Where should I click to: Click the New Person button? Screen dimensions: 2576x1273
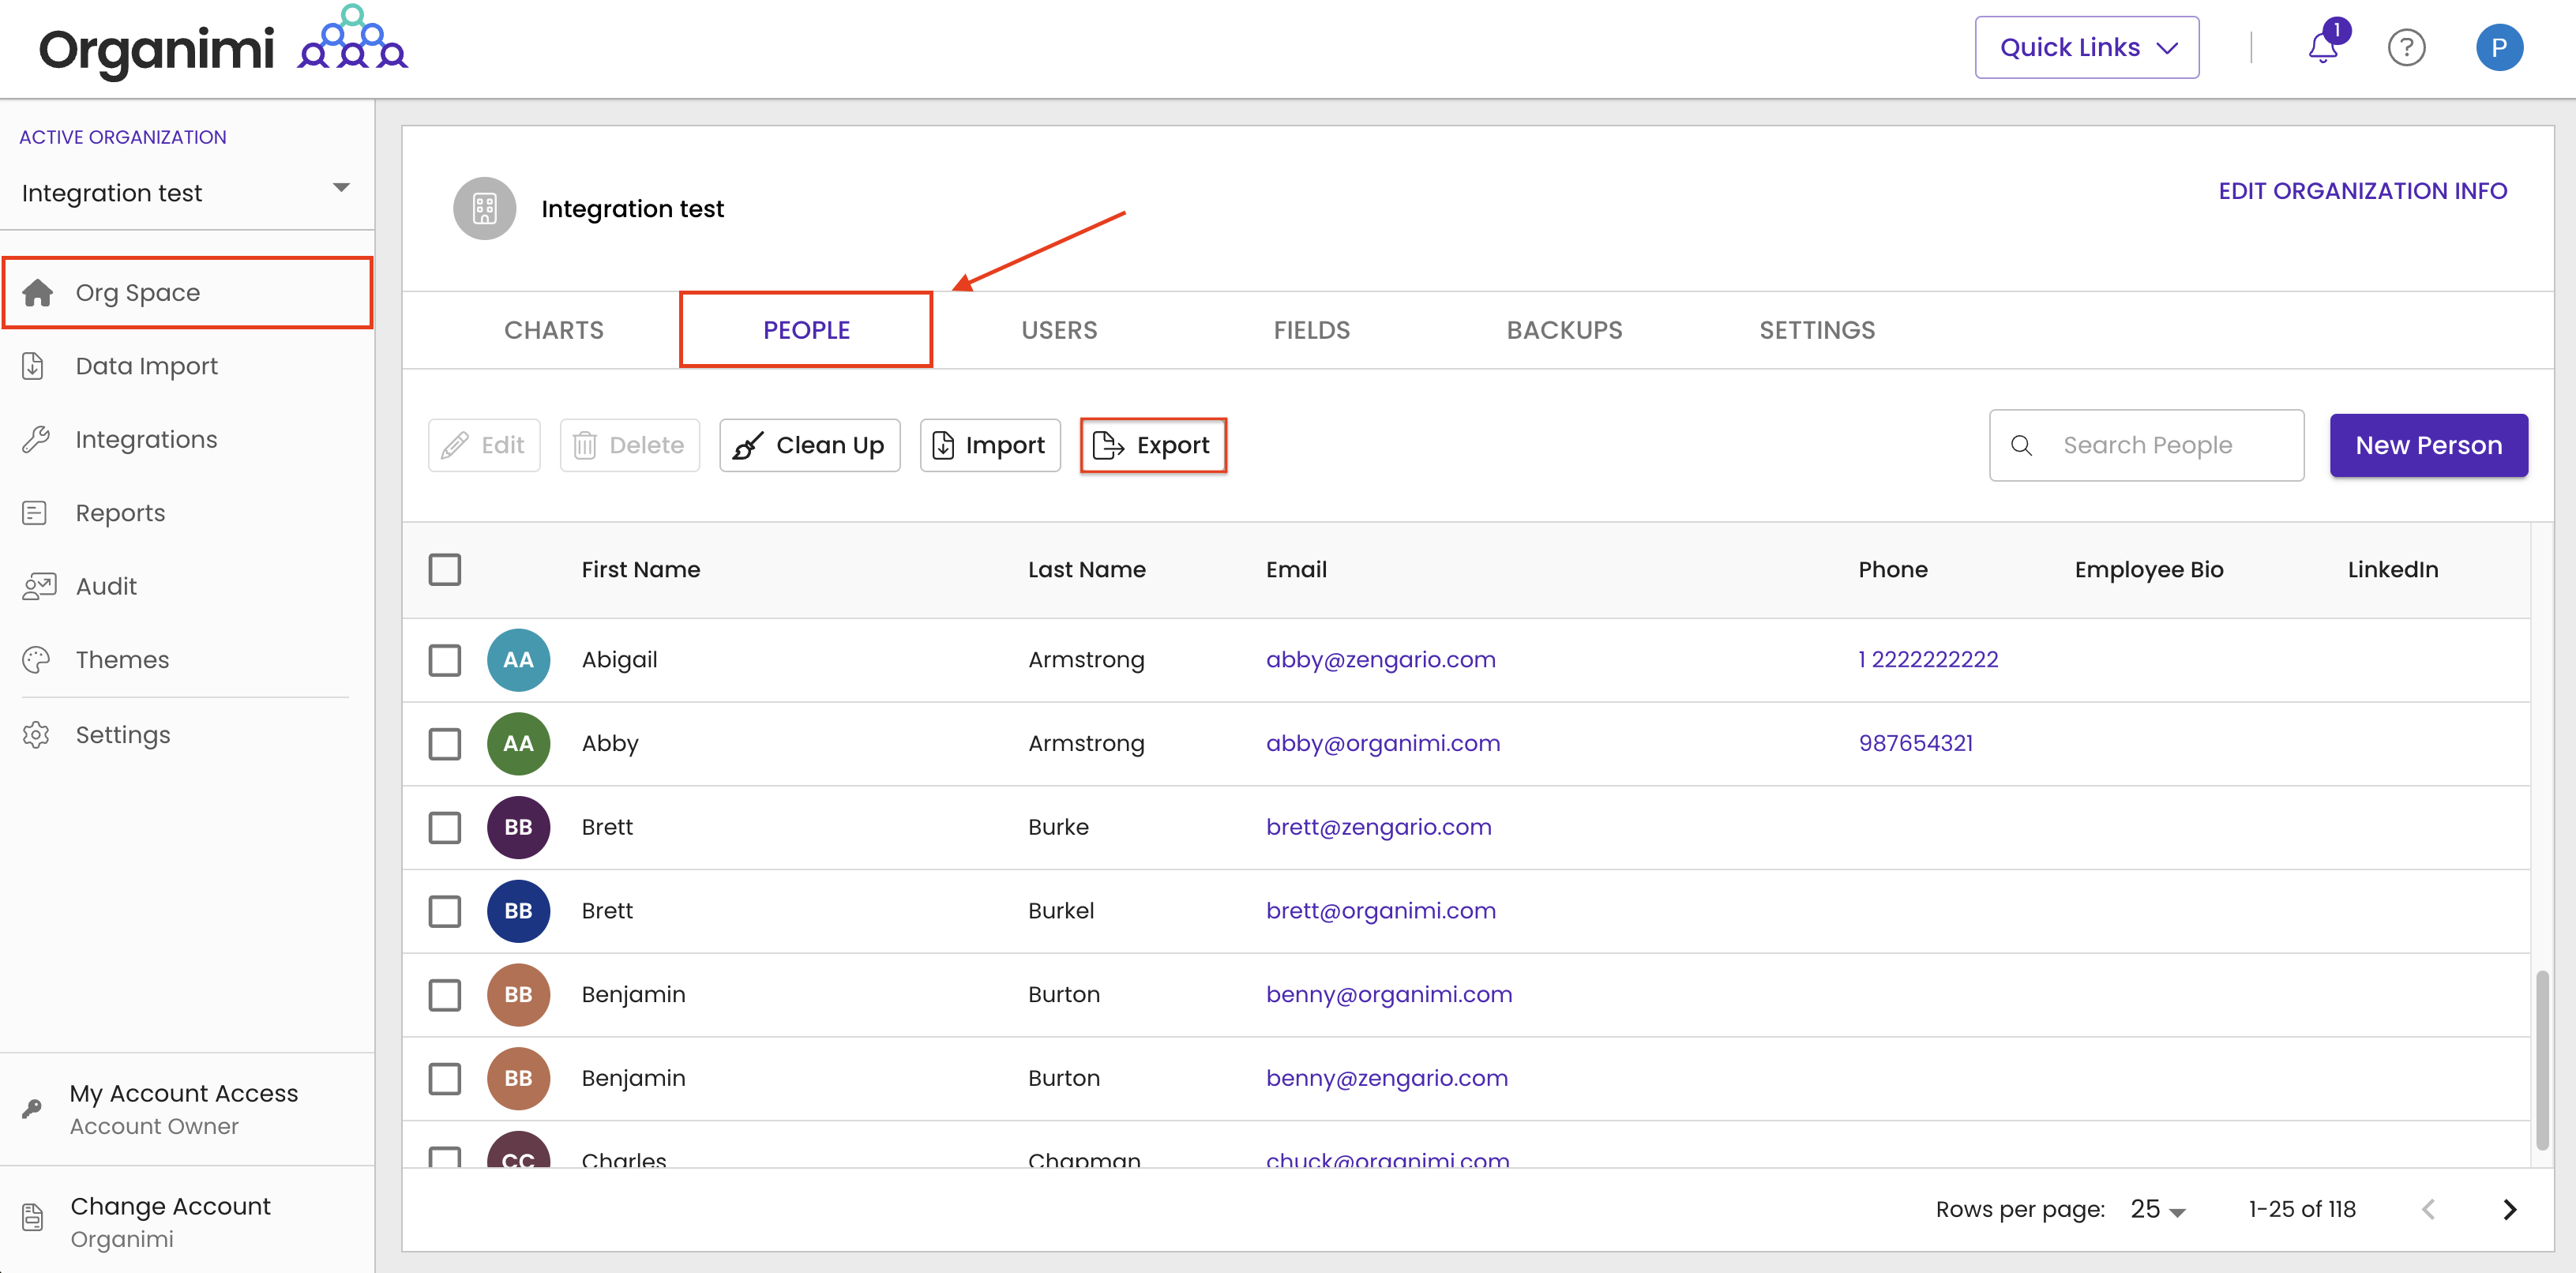(2428, 445)
